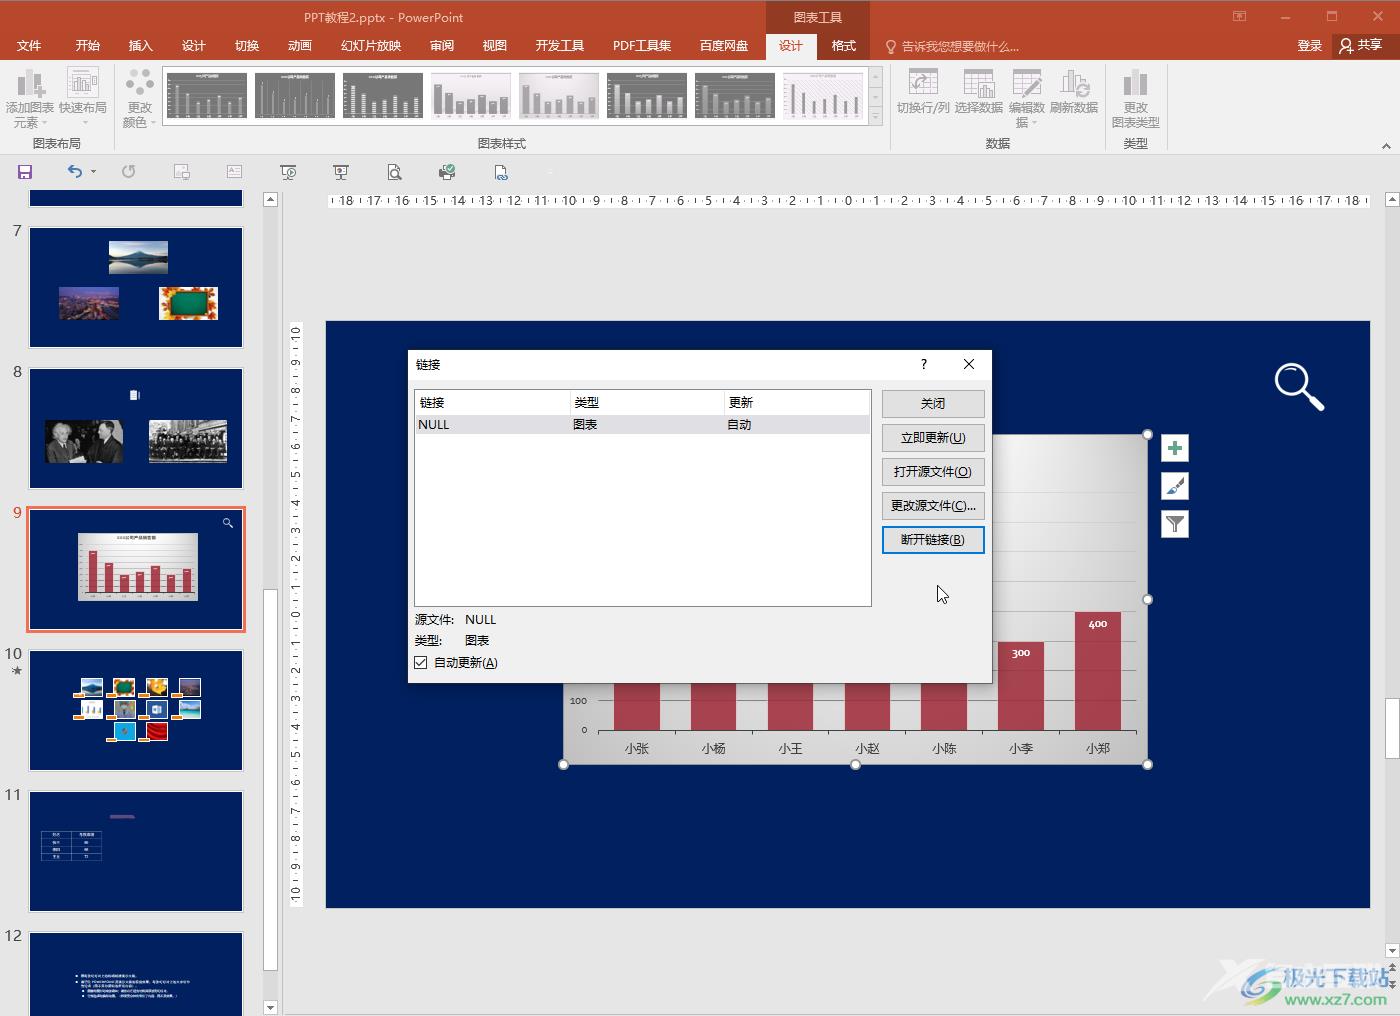Open the chart tools 格式 tab
The width and height of the screenshot is (1400, 1016).
(x=844, y=46)
